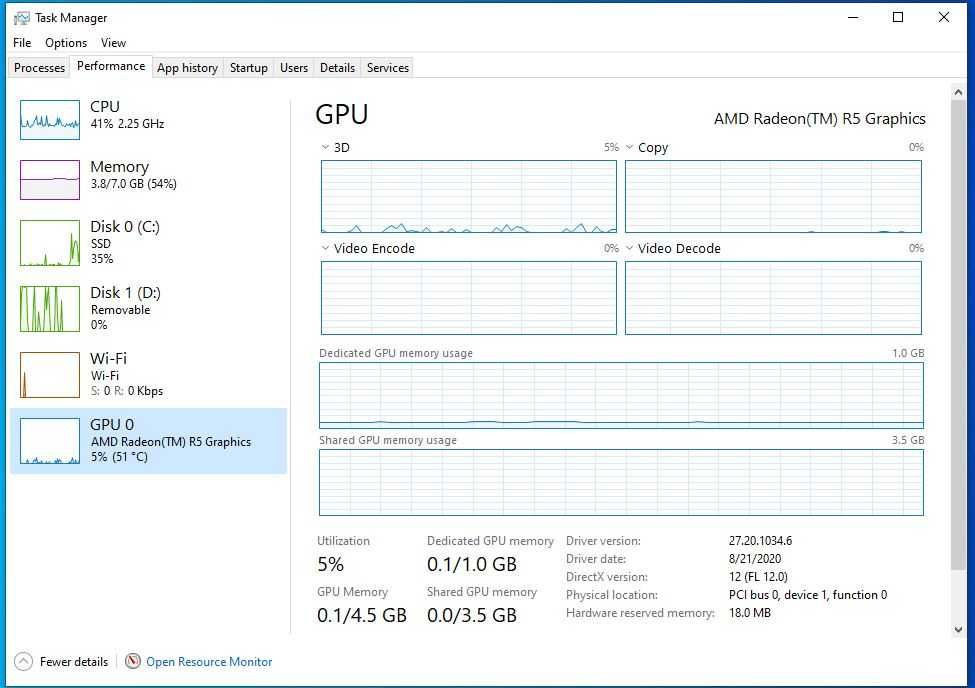Screen dimensions: 975x688
Task: Open the Video Decode graph dropdown
Action: tap(630, 248)
